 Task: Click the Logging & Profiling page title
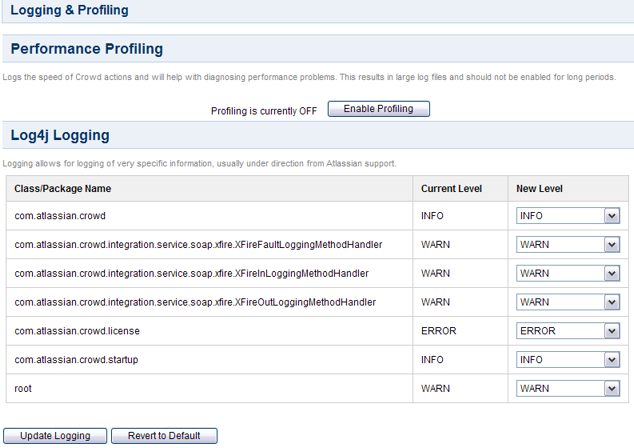pos(70,10)
